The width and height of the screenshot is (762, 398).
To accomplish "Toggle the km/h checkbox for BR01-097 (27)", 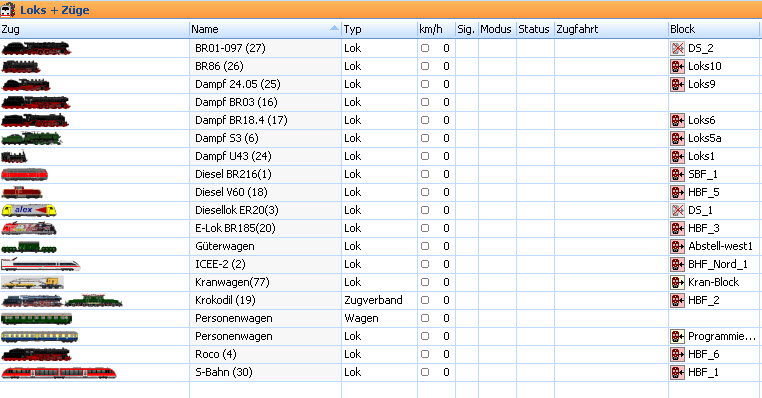I will point(425,48).
